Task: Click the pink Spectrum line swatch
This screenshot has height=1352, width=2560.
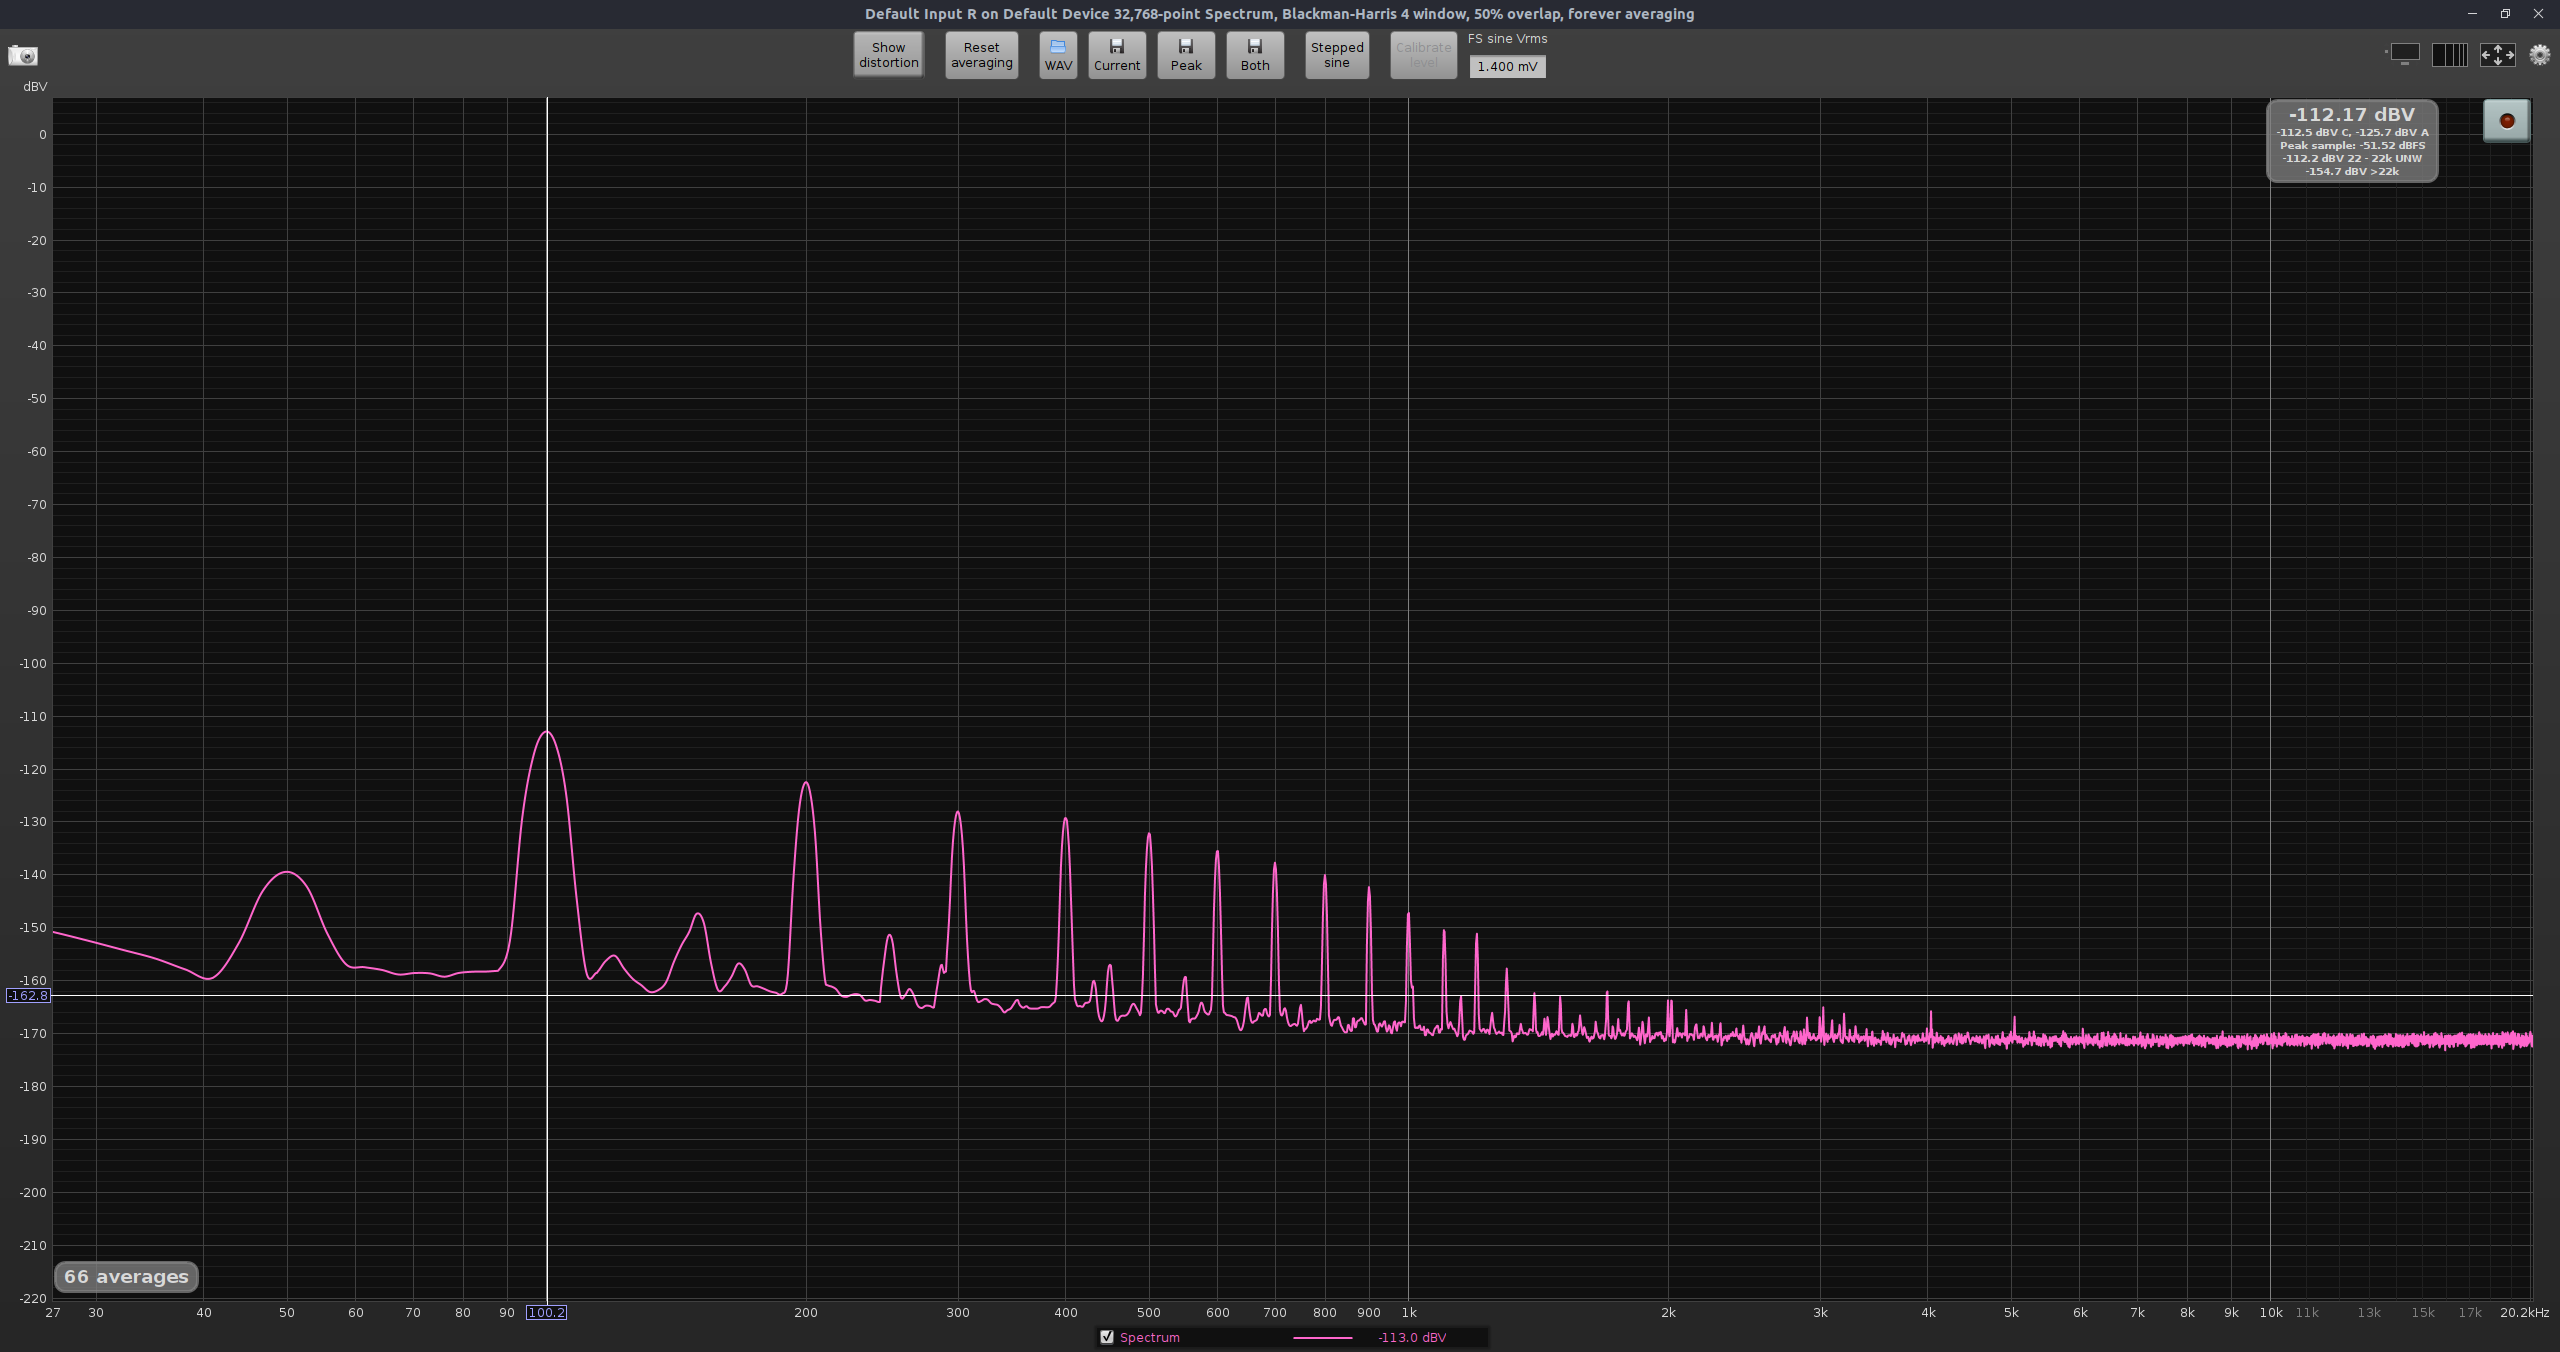Action: click(x=1322, y=1337)
